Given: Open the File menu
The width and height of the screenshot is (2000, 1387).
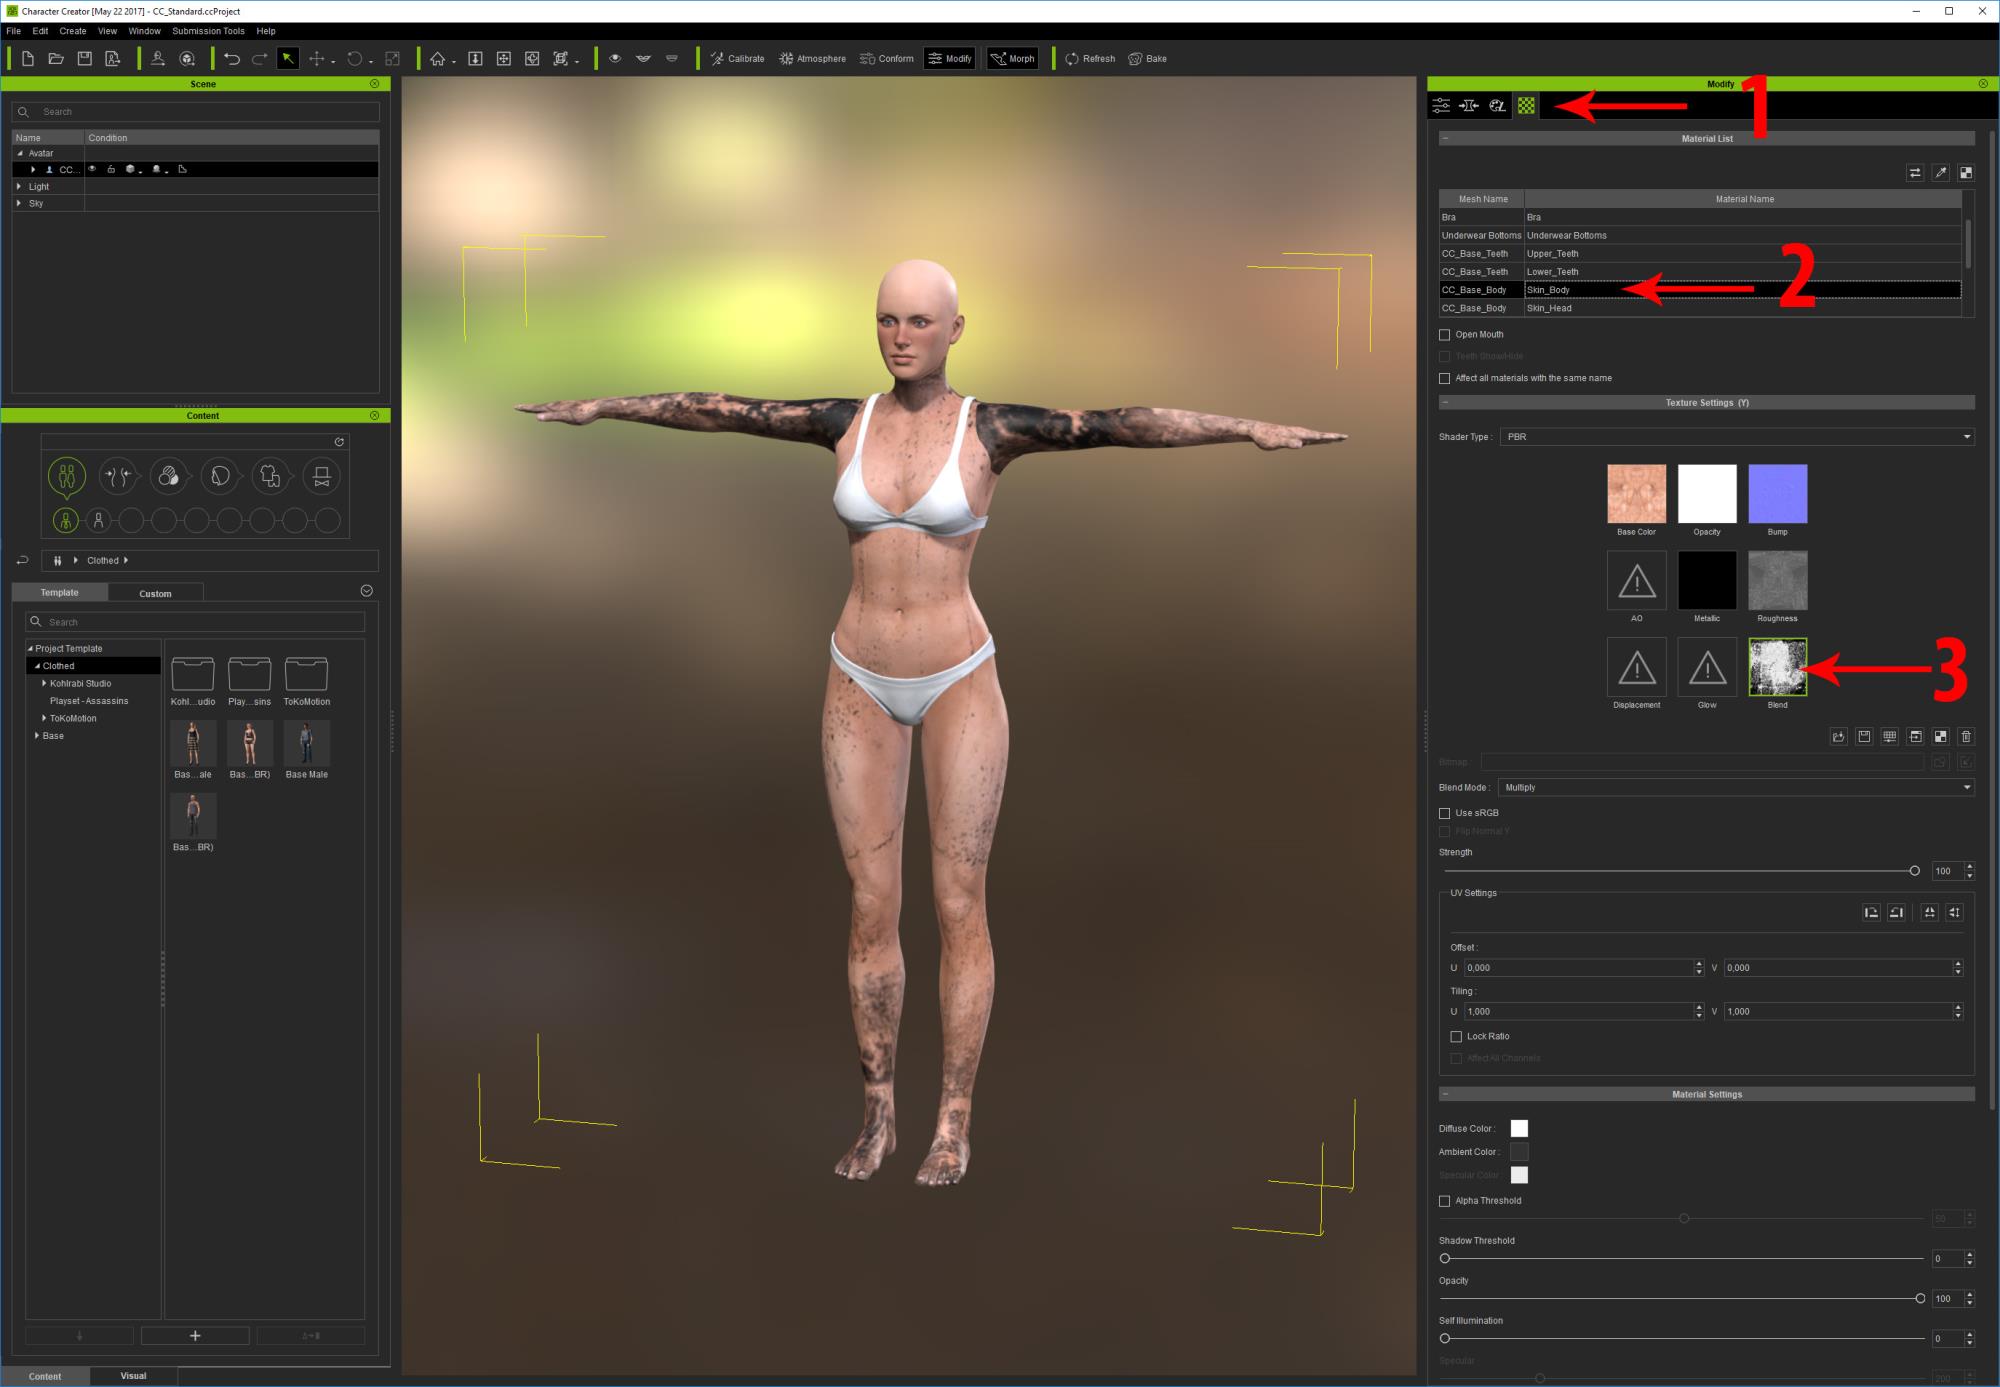Looking at the screenshot, I should pyautogui.click(x=14, y=31).
